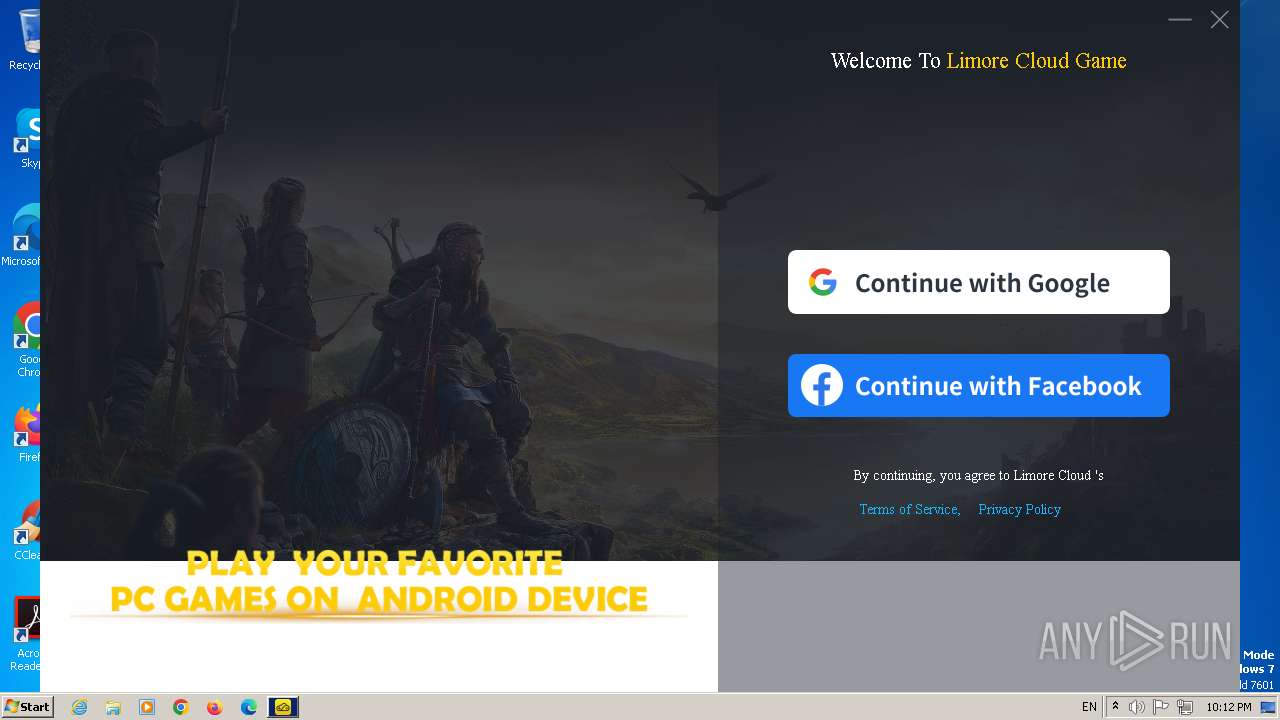Open the network tray icon

[x=1185, y=707]
